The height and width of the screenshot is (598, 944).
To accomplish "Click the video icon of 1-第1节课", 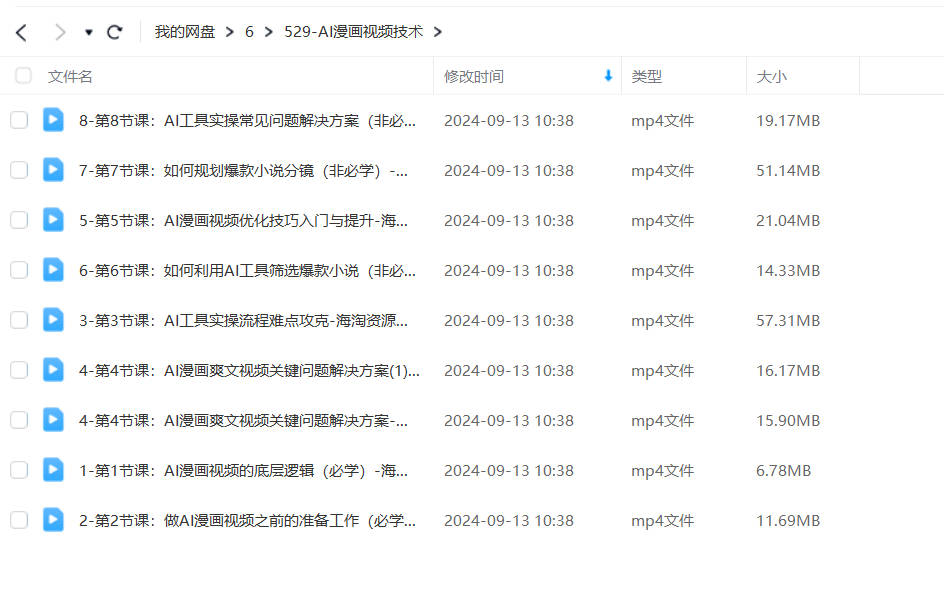I will (53, 470).
